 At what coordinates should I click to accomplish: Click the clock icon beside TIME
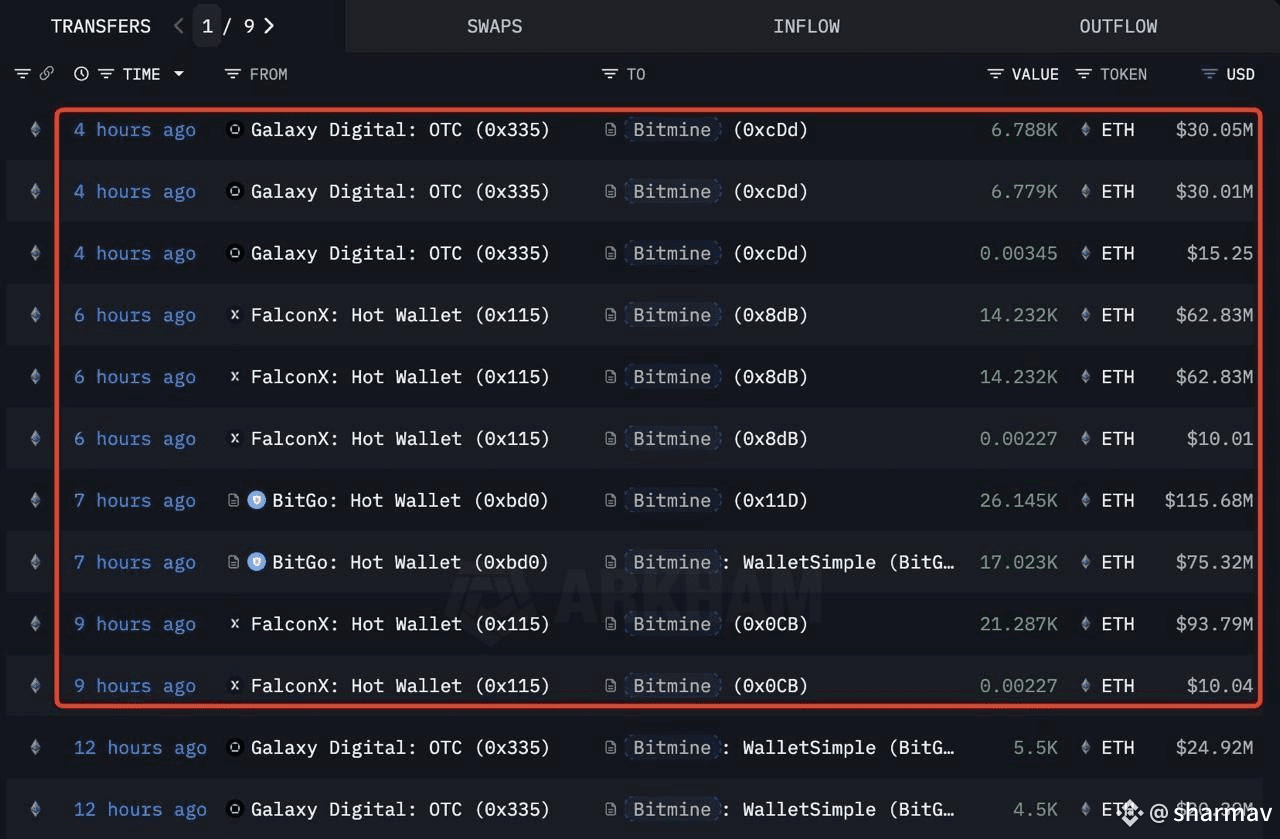pos(81,74)
